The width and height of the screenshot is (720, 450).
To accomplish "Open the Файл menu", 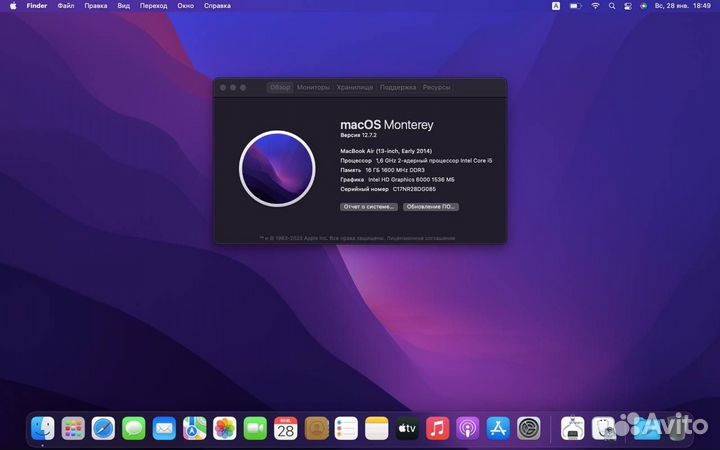I will click(x=66, y=6).
